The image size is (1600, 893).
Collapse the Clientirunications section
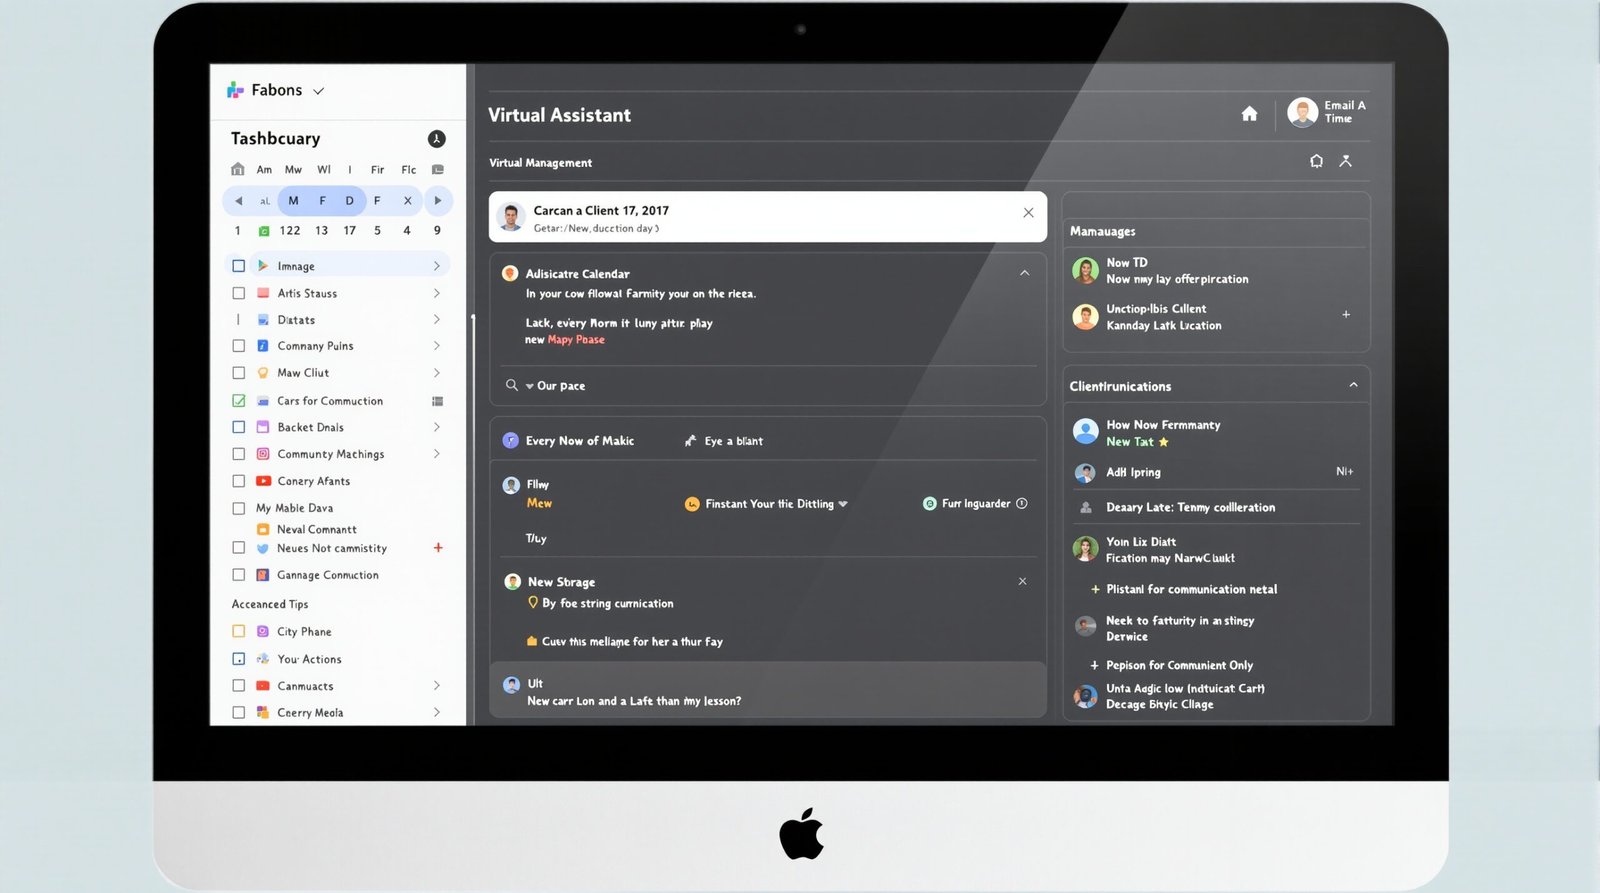pyautogui.click(x=1353, y=385)
